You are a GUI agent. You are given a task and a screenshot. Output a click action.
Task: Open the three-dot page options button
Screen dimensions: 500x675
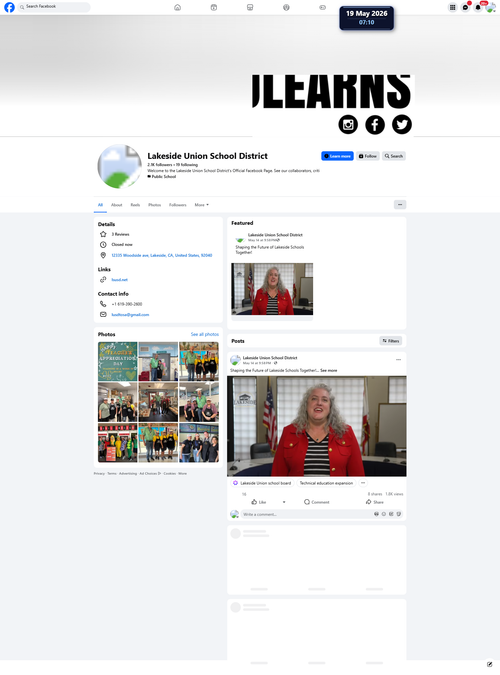click(400, 205)
